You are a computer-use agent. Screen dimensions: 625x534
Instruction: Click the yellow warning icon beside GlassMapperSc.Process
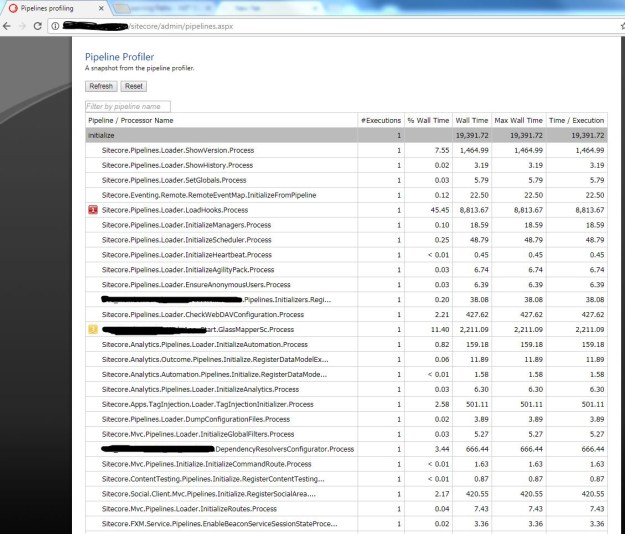point(92,329)
